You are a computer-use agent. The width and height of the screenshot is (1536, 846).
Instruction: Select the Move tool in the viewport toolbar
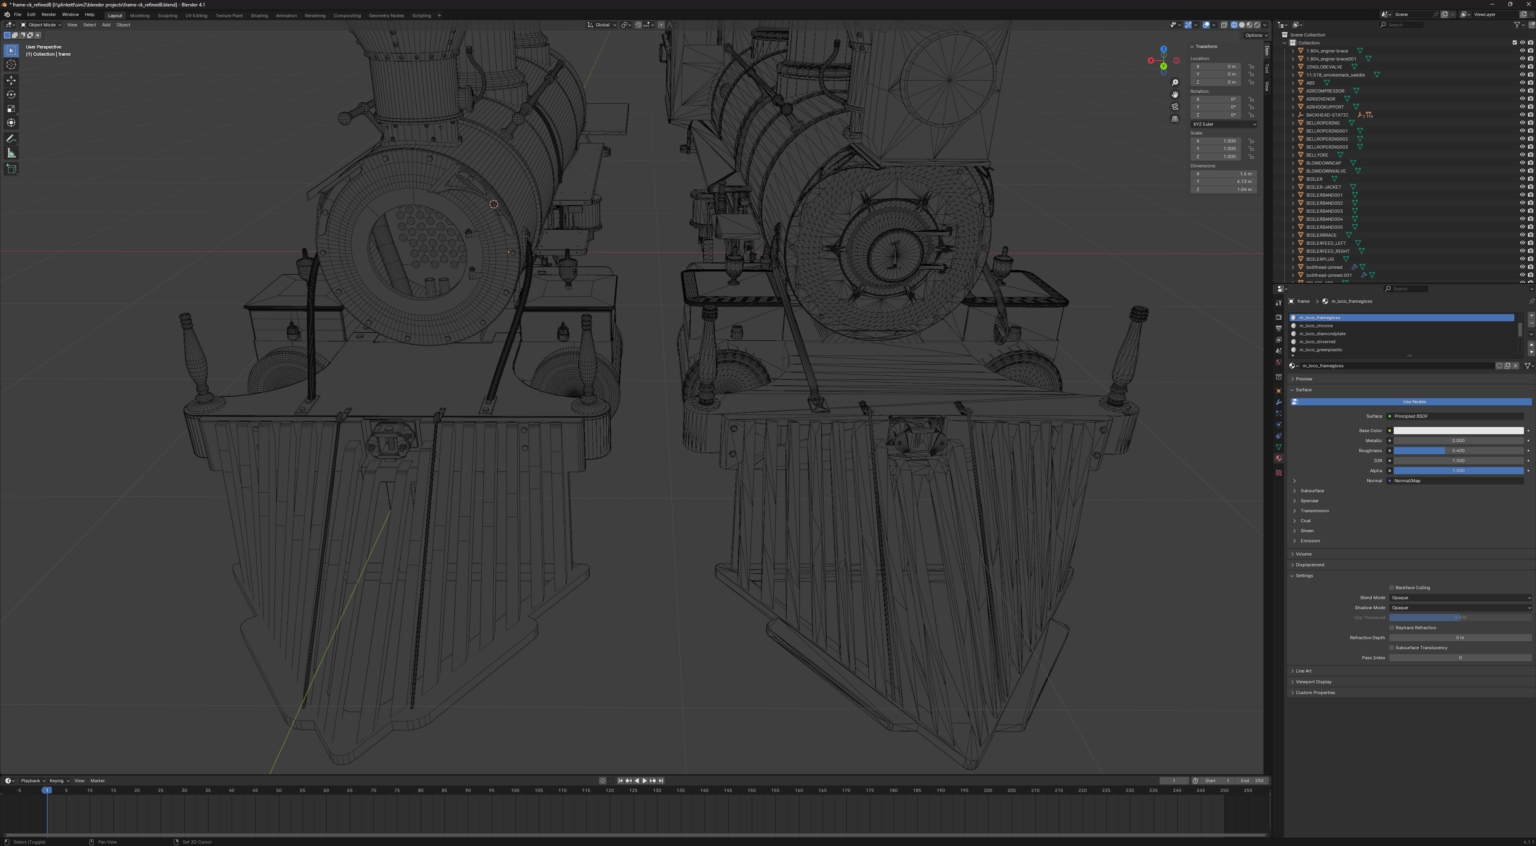click(x=10, y=80)
